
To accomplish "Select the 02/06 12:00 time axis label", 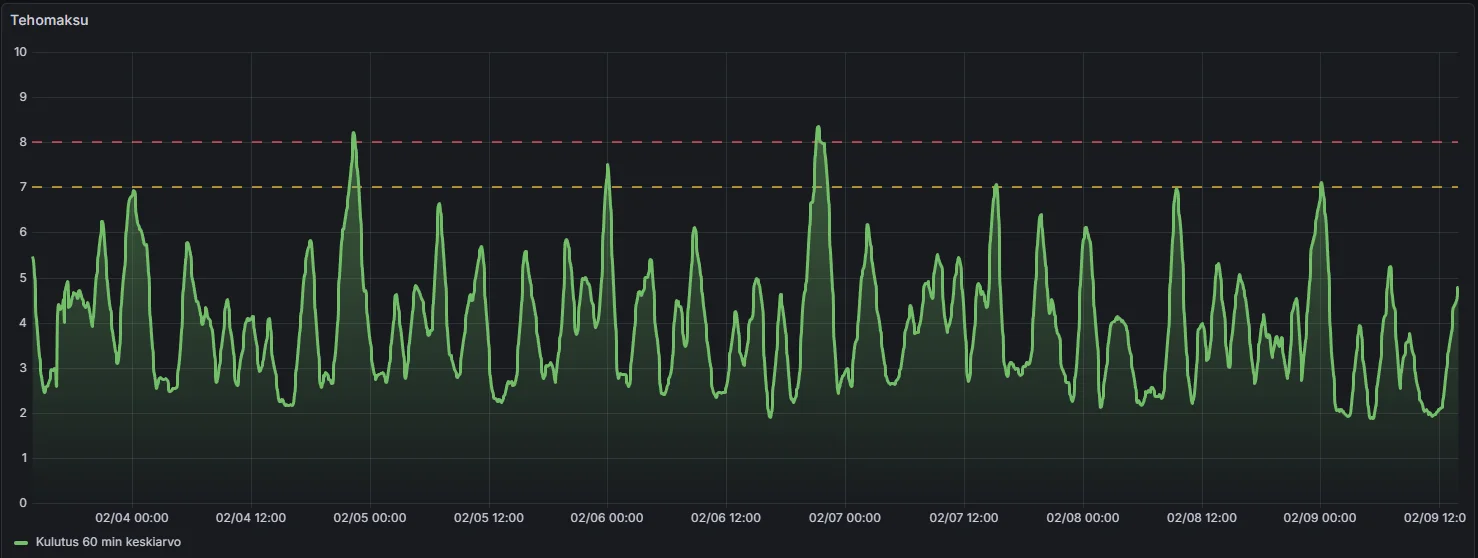I will [727, 518].
